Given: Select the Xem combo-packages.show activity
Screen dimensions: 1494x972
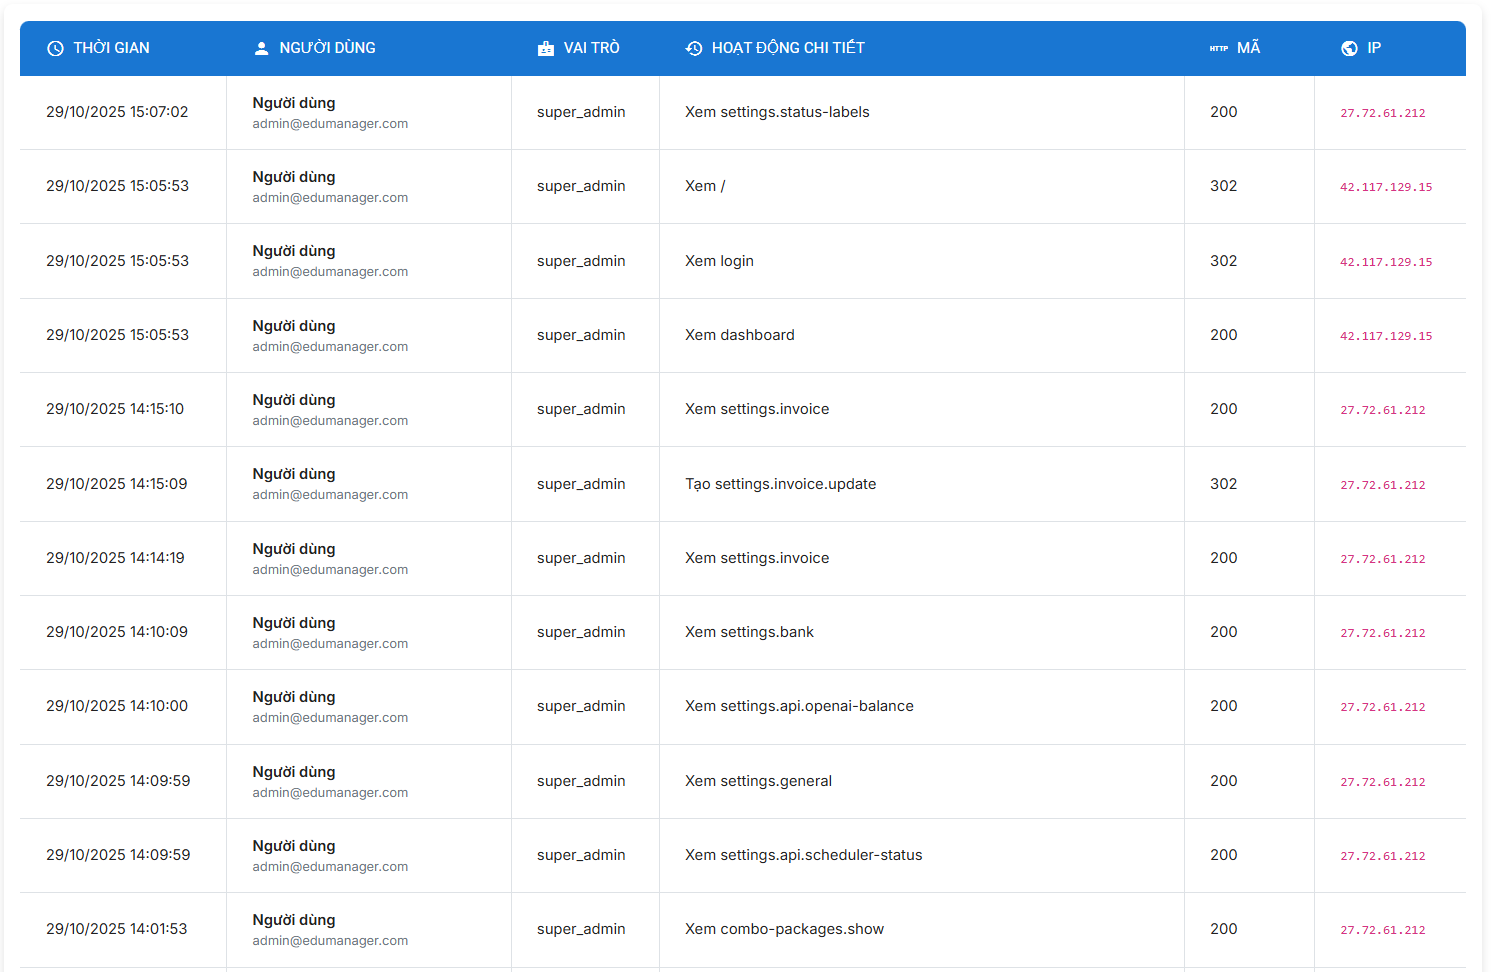Looking at the screenshot, I should (784, 929).
